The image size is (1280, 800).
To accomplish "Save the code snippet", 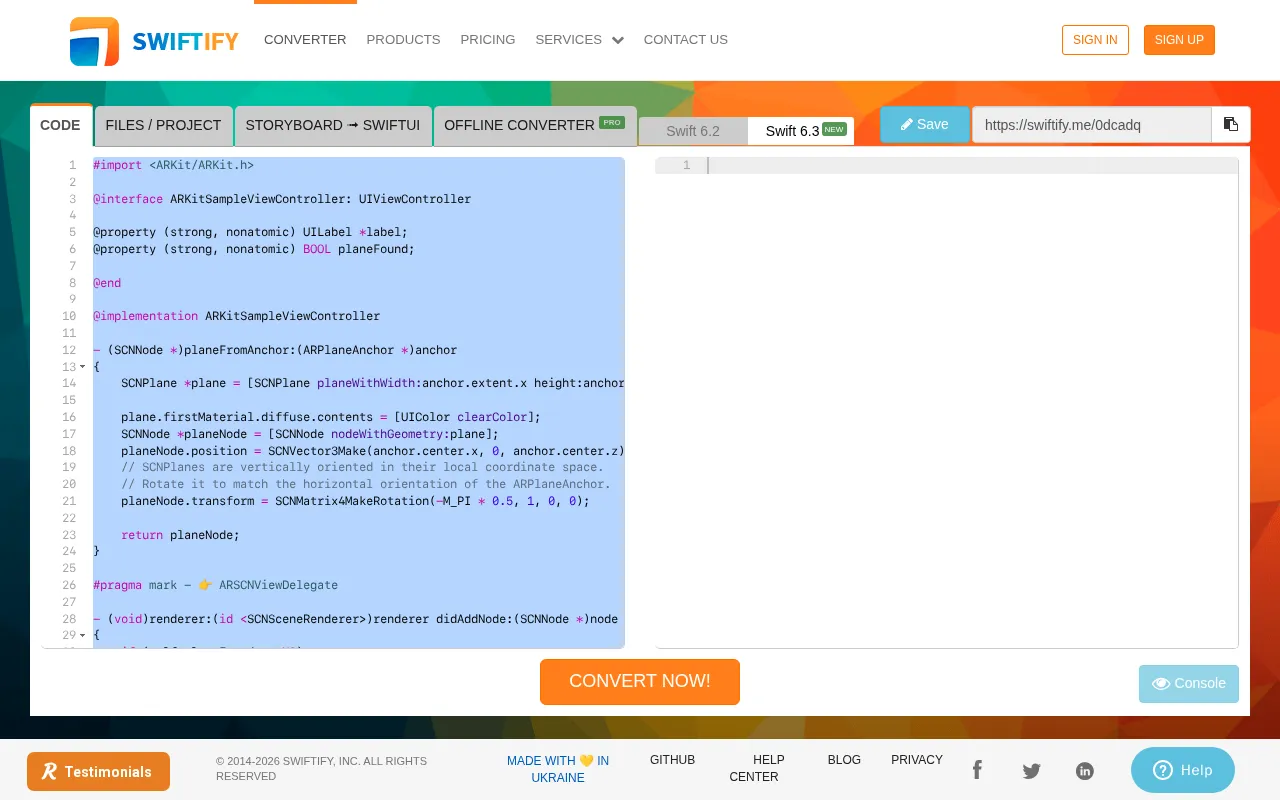I will pyautogui.click(x=925, y=125).
